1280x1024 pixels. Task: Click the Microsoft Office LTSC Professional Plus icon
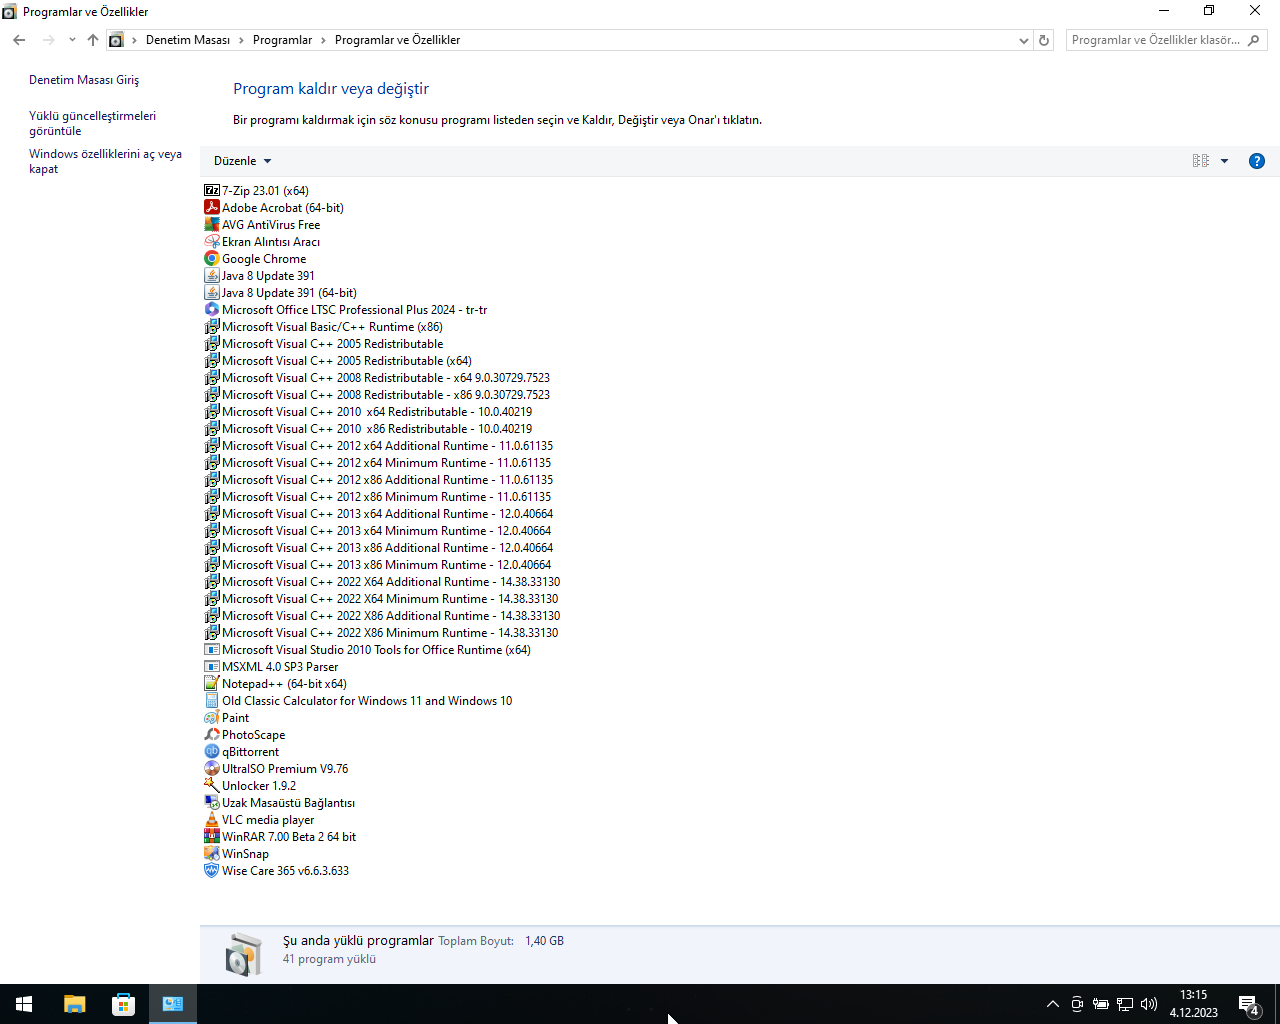[x=212, y=309]
